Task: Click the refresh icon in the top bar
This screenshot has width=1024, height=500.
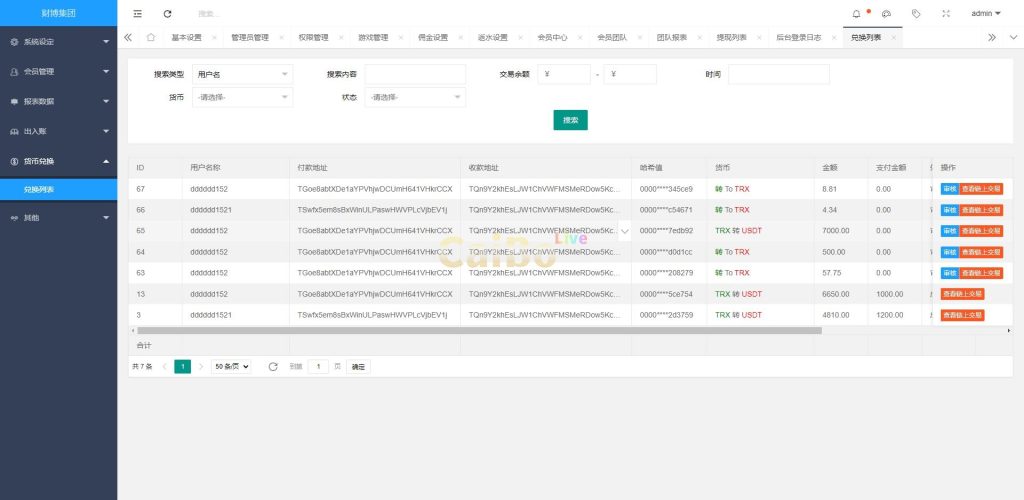Action: pos(167,14)
